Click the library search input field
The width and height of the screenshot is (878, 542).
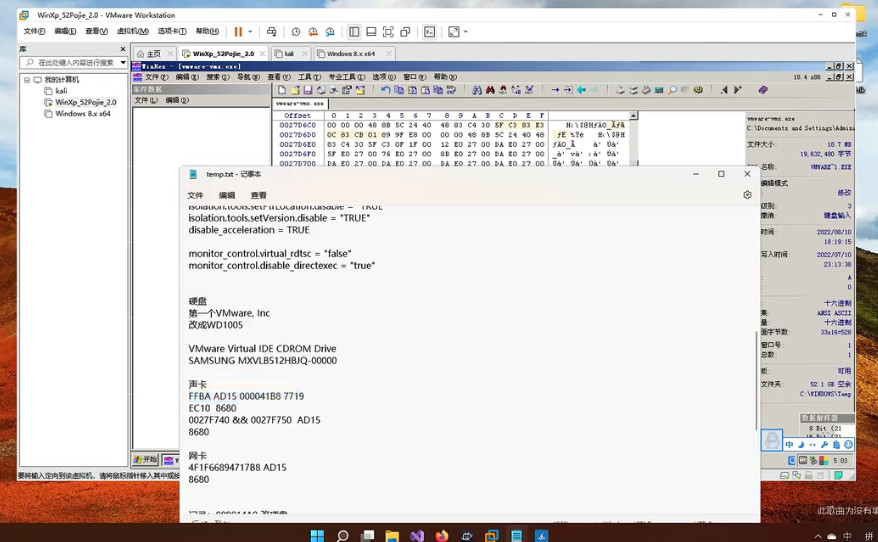click(x=69, y=62)
